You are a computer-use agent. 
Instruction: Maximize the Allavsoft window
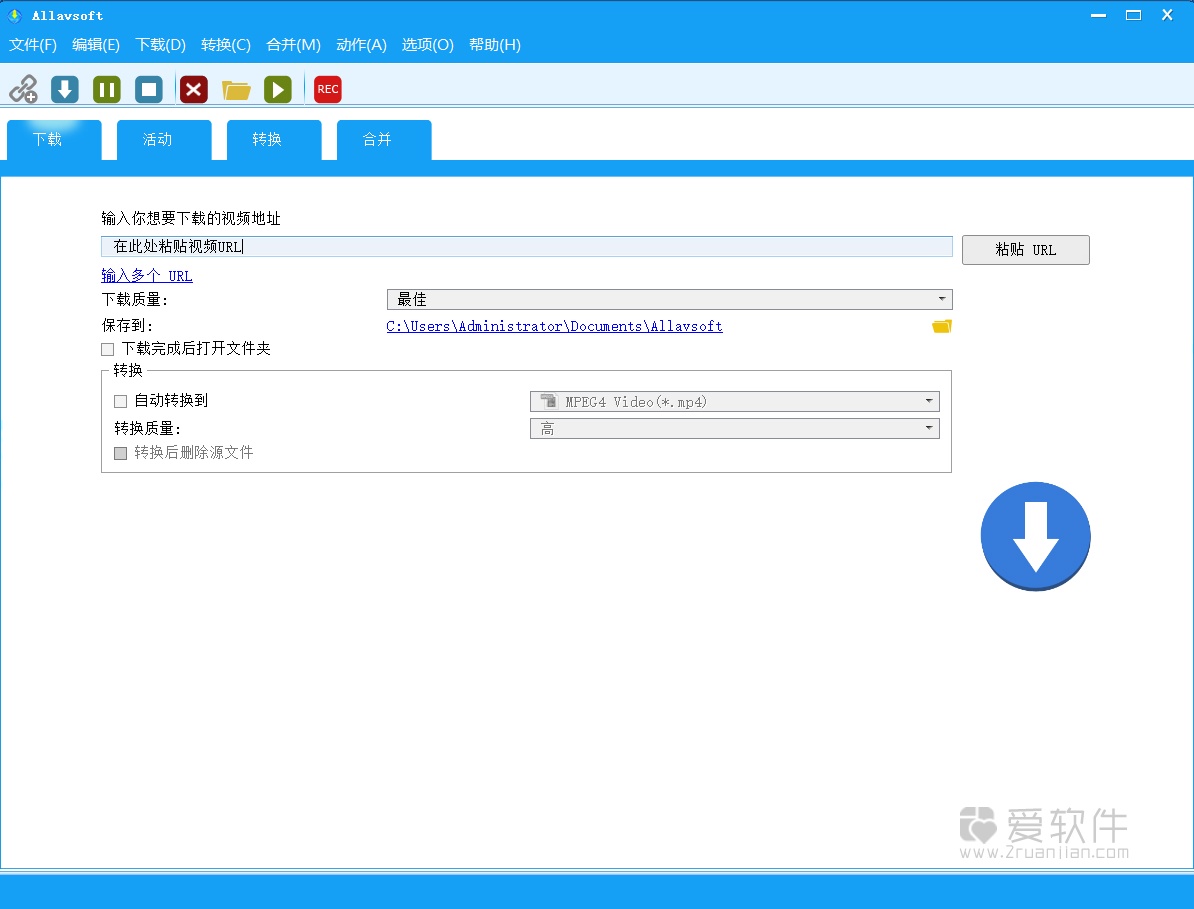tap(1133, 15)
